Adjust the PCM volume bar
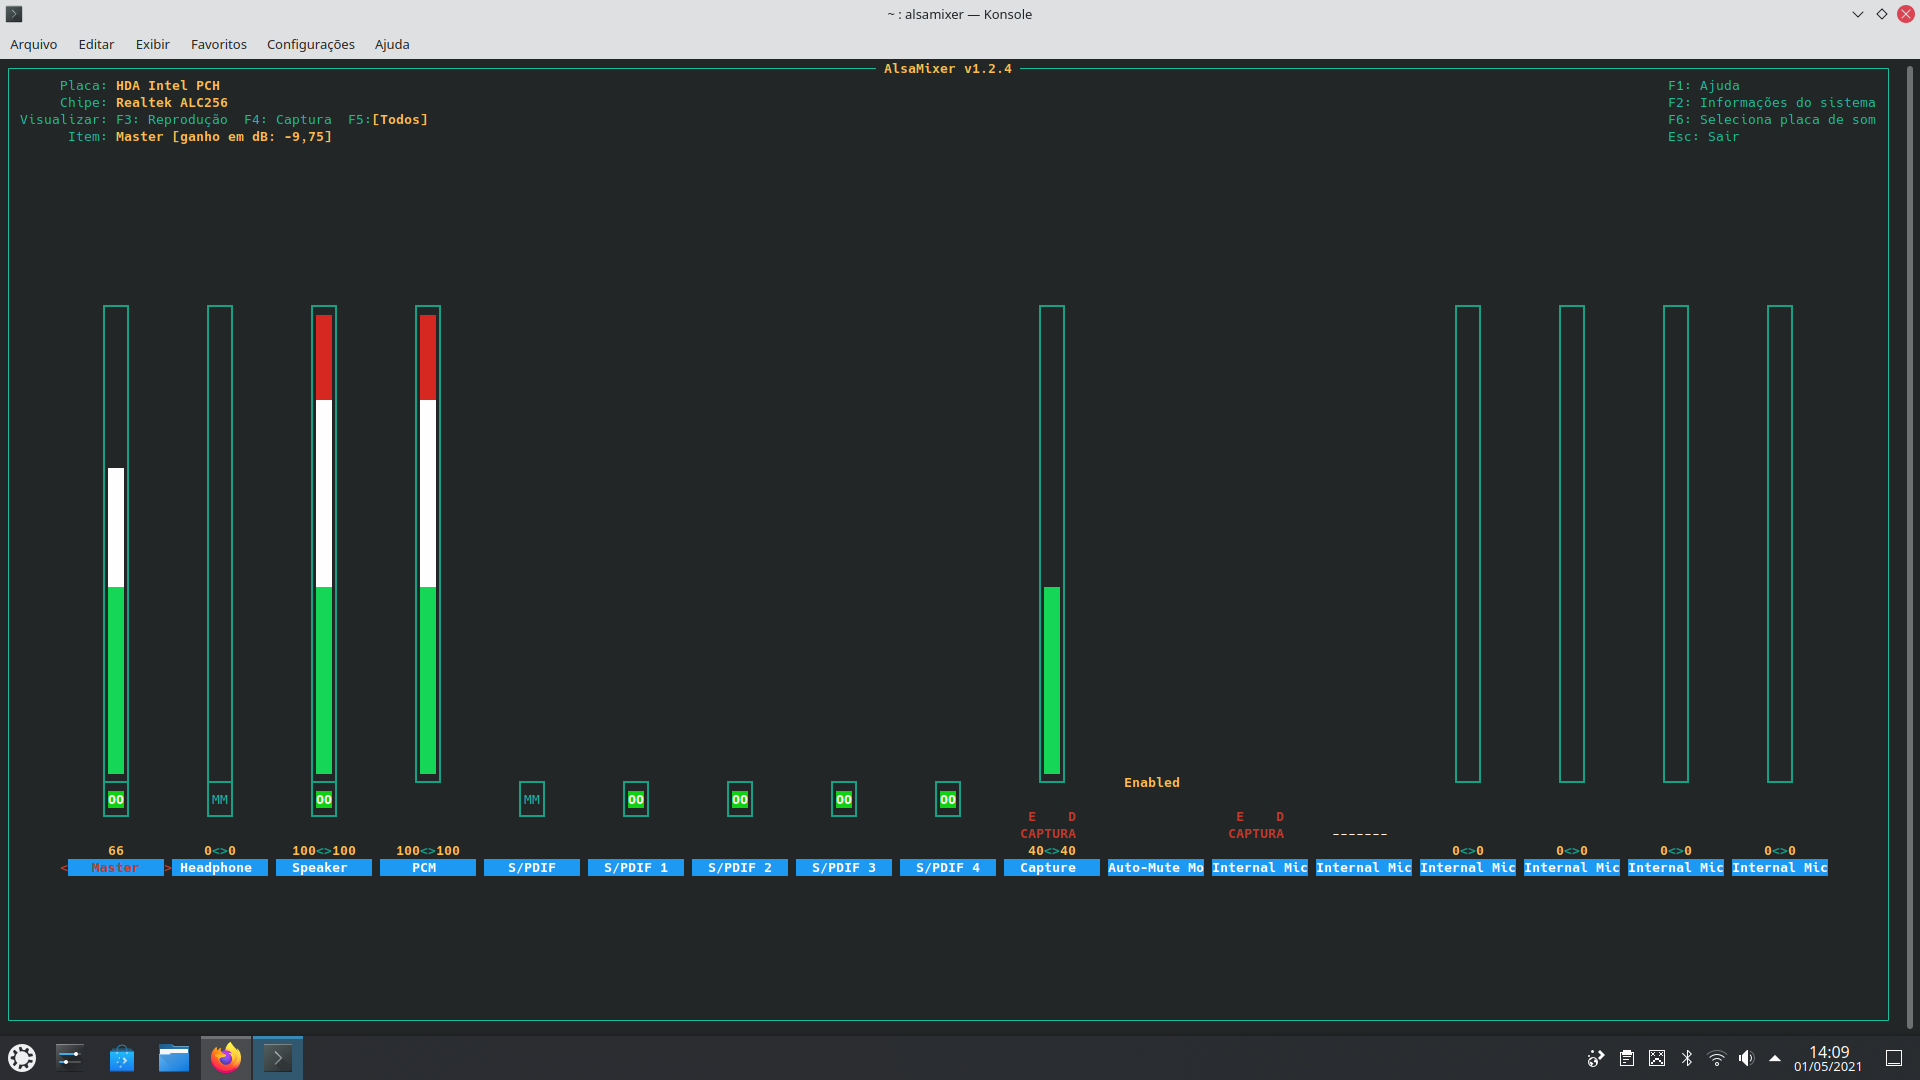Viewport: 1920px width, 1080px height. [428, 543]
